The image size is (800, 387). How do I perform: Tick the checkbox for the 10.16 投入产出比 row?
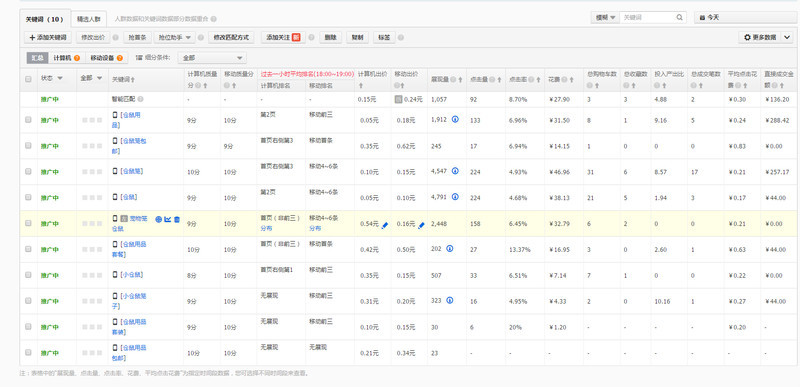coord(28,300)
